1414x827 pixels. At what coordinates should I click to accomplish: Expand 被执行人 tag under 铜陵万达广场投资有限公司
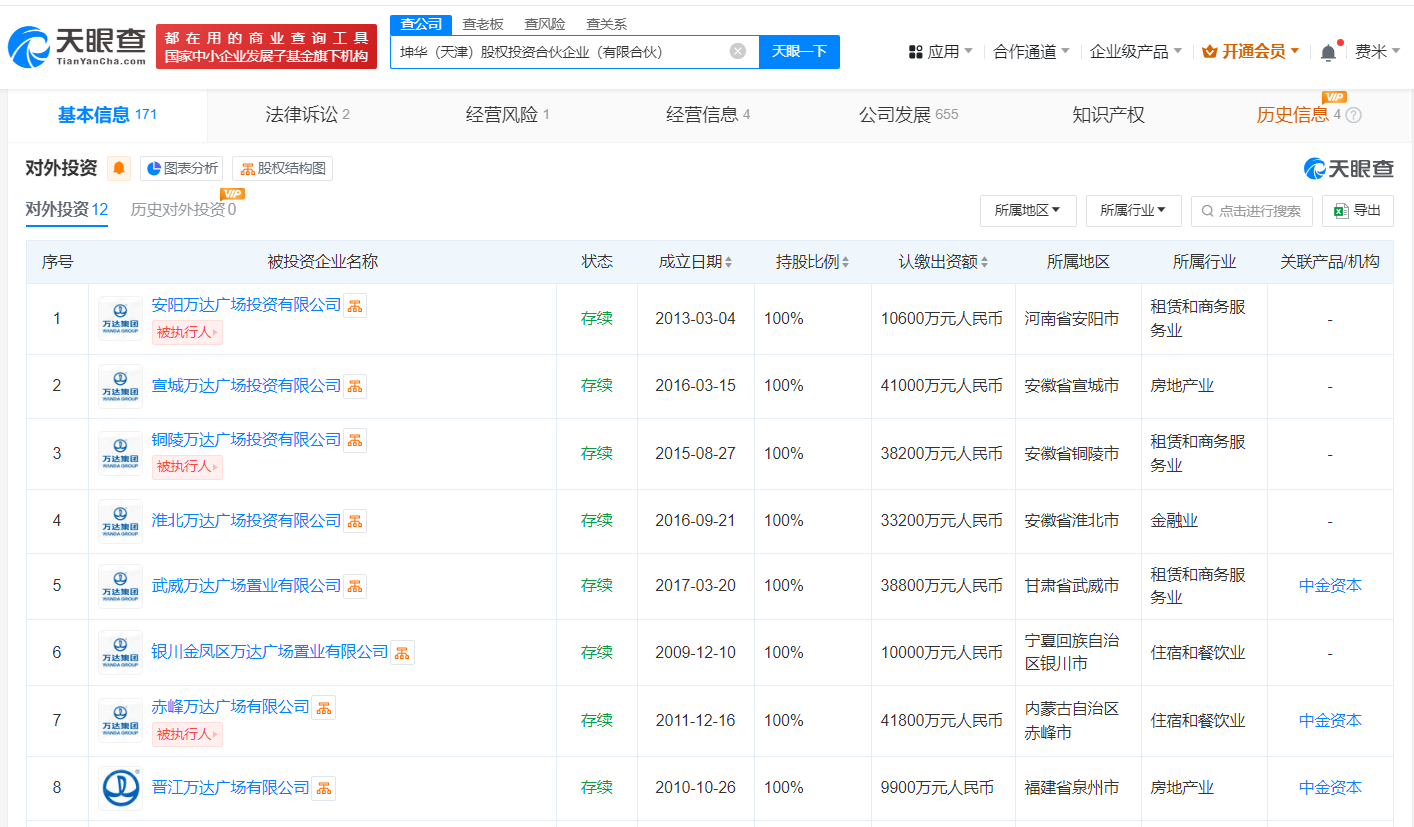[187, 466]
